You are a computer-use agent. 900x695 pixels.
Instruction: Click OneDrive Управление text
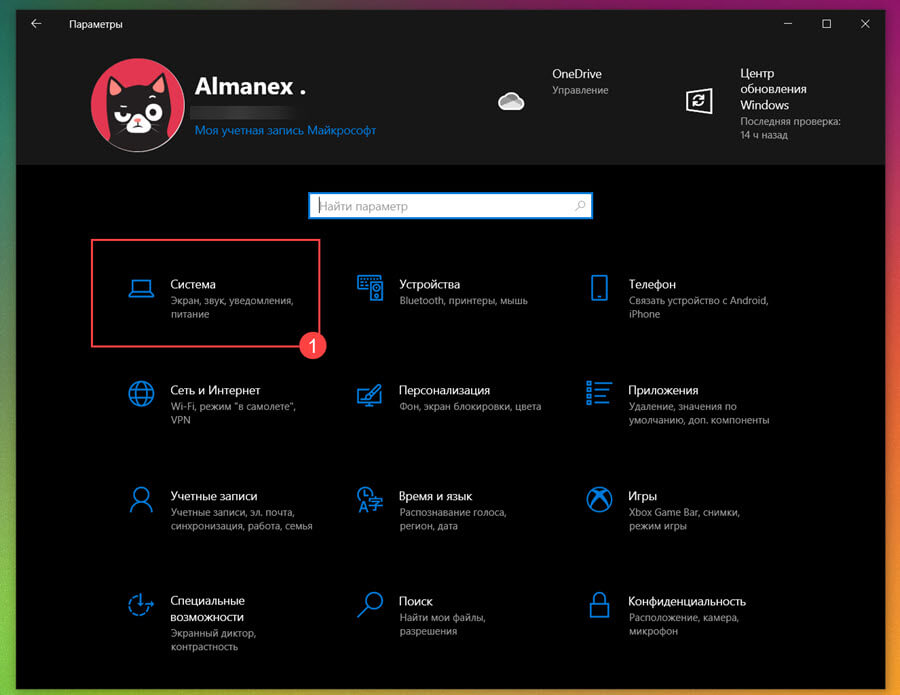click(580, 90)
